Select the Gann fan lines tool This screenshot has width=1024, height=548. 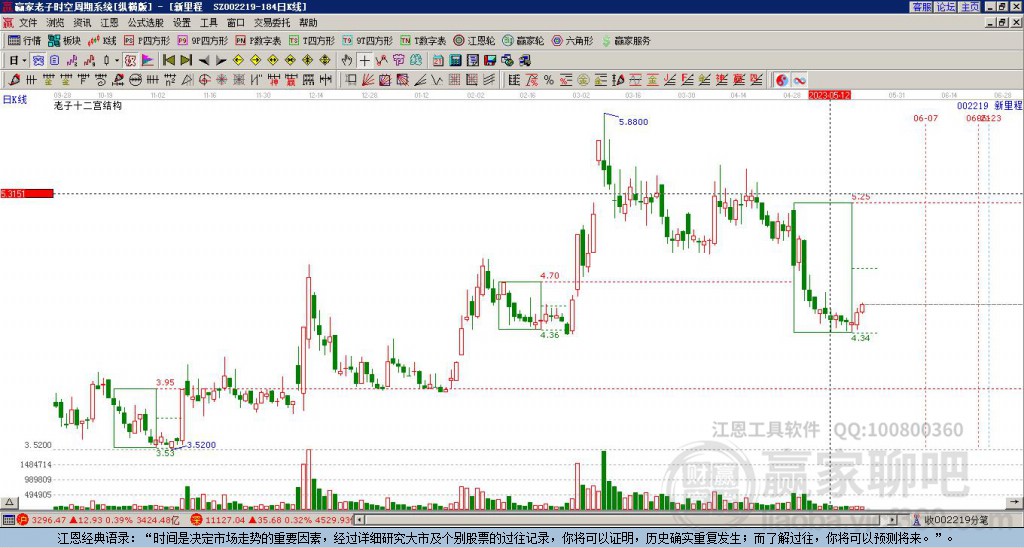coord(368,80)
